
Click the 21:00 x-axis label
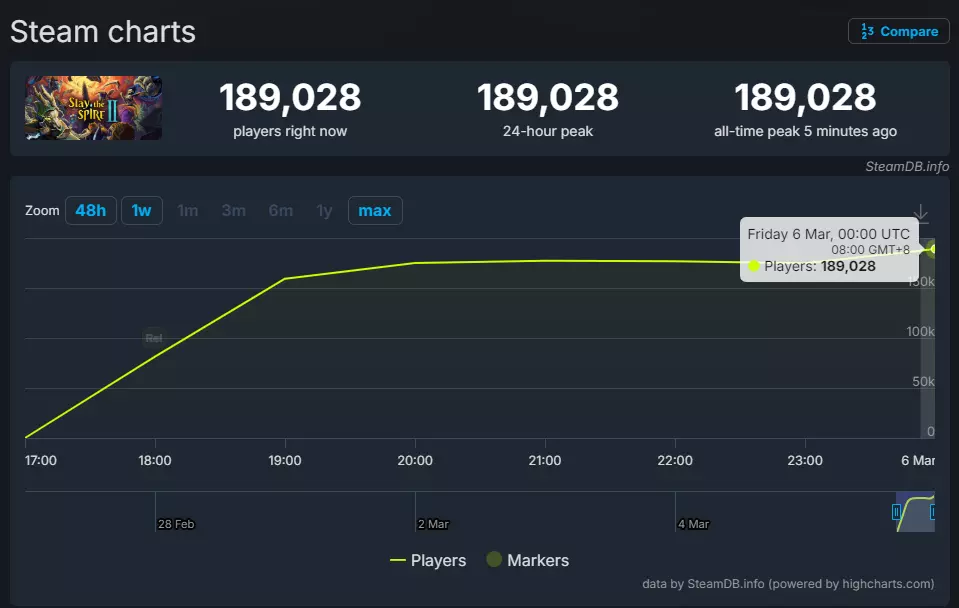544,460
